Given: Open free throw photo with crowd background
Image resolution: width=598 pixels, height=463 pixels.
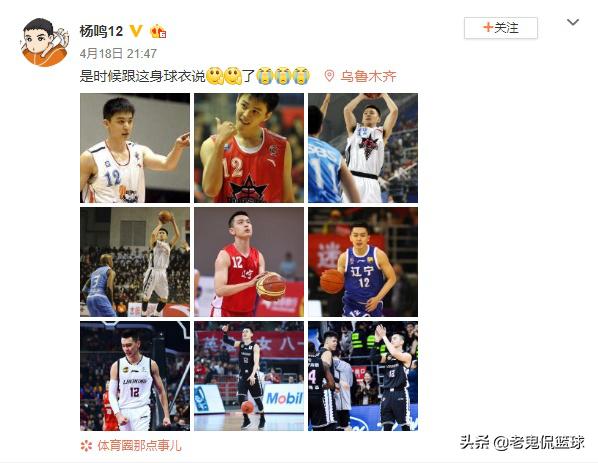Looking at the screenshot, I should click(135, 262).
